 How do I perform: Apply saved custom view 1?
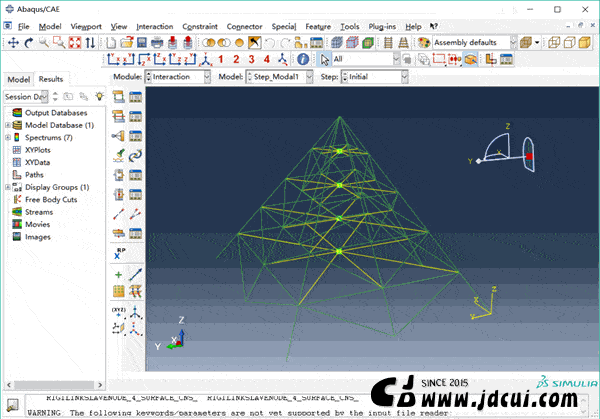point(221,59)
